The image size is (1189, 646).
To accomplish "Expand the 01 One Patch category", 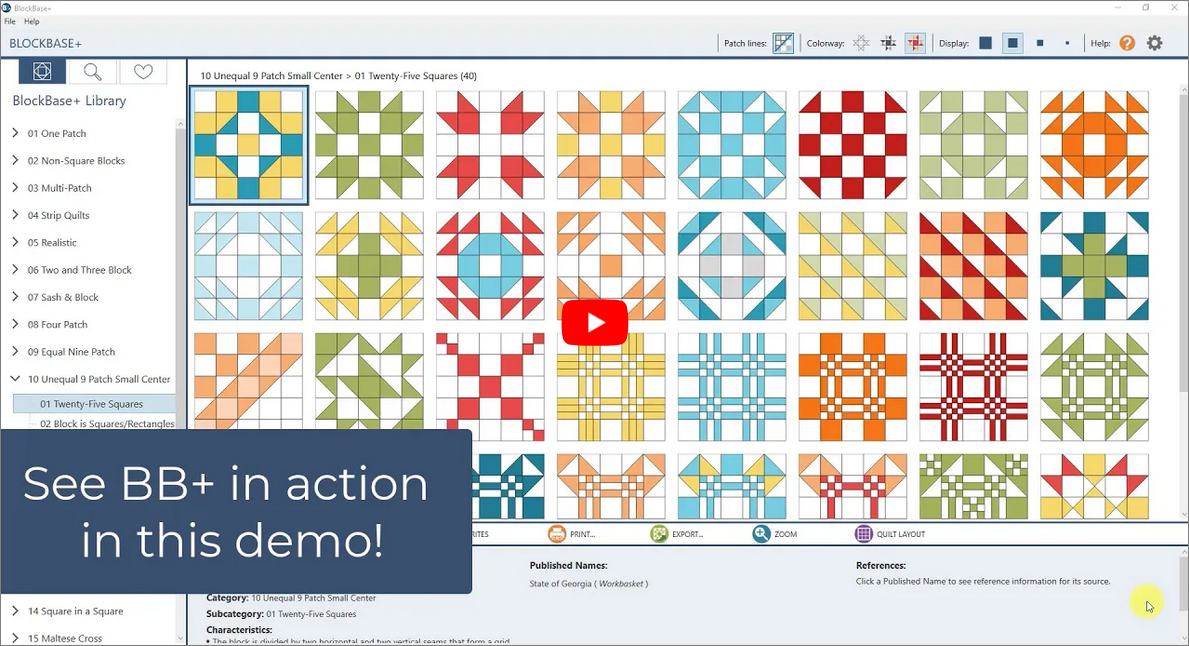I will coord(15,133).
